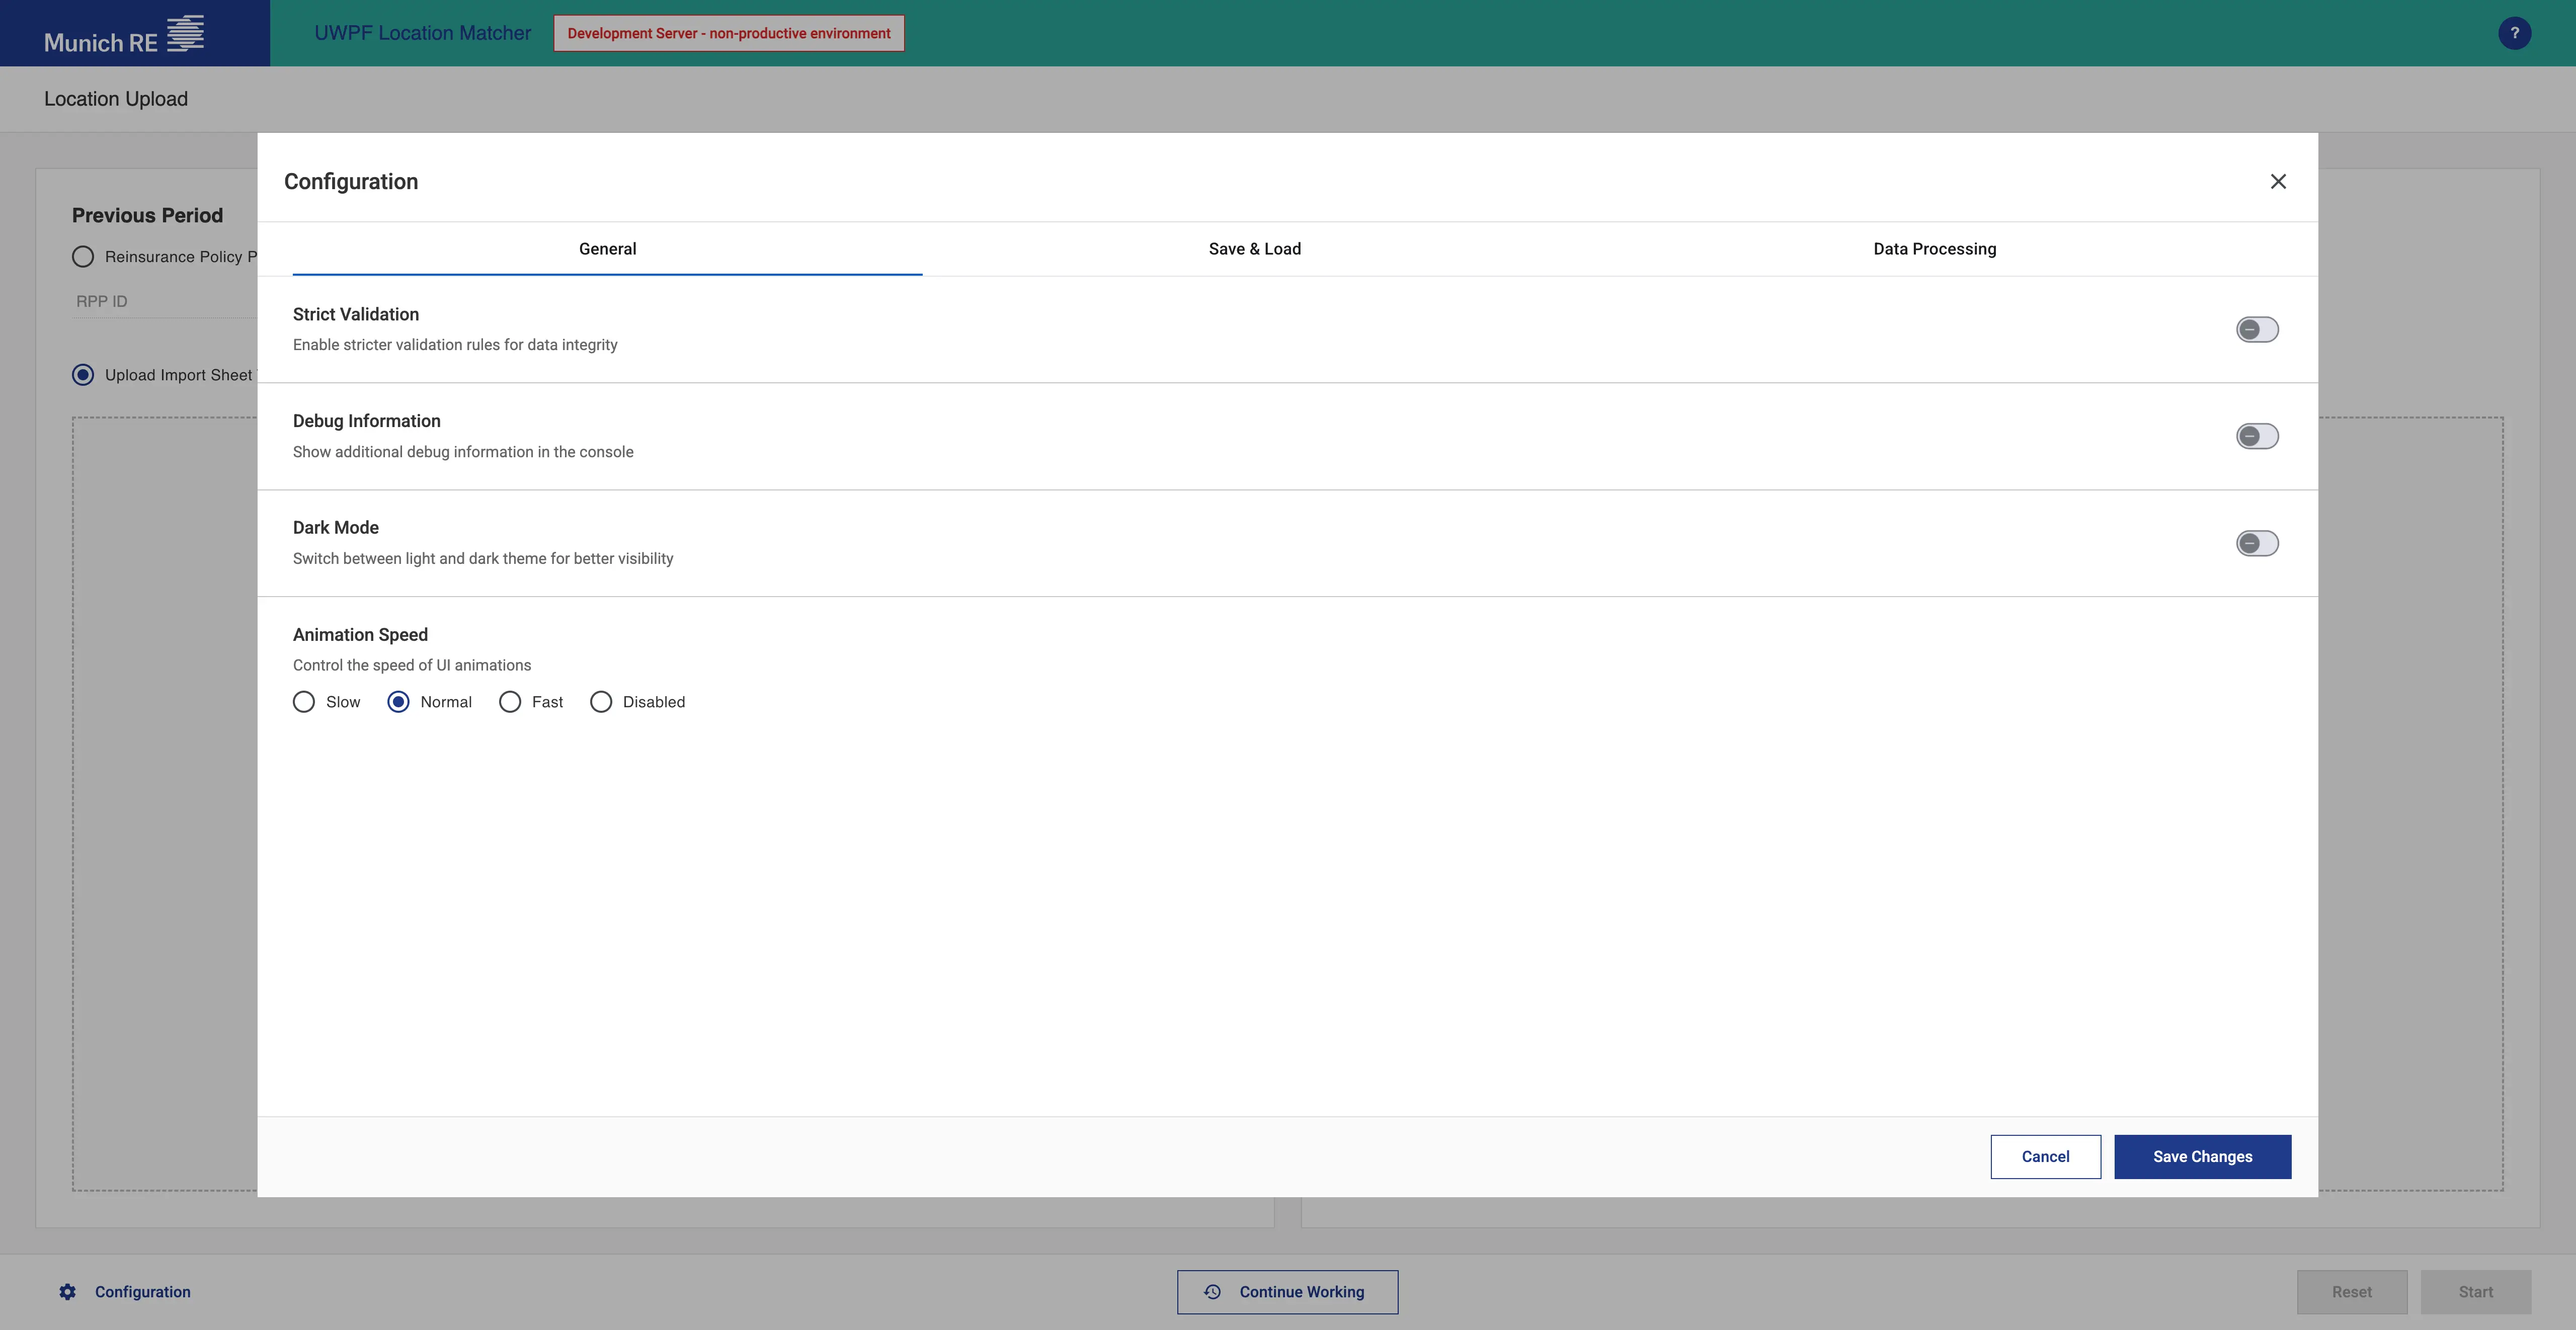Click the Continue Working history icon
2576x1330 pixels.
(x=1212, y=1292)
